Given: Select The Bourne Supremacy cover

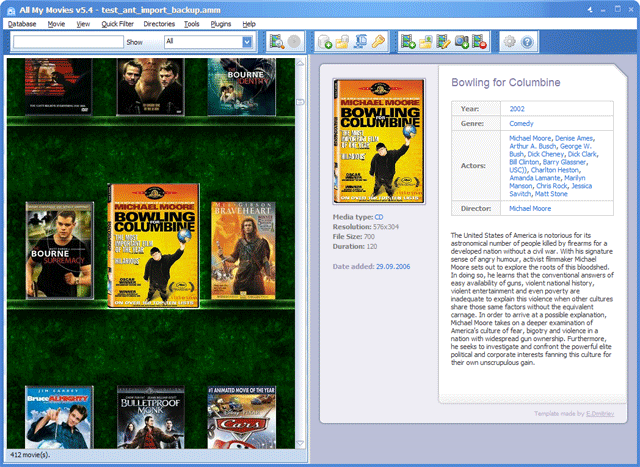Looking at the screenshot, I should coord(60,251).
